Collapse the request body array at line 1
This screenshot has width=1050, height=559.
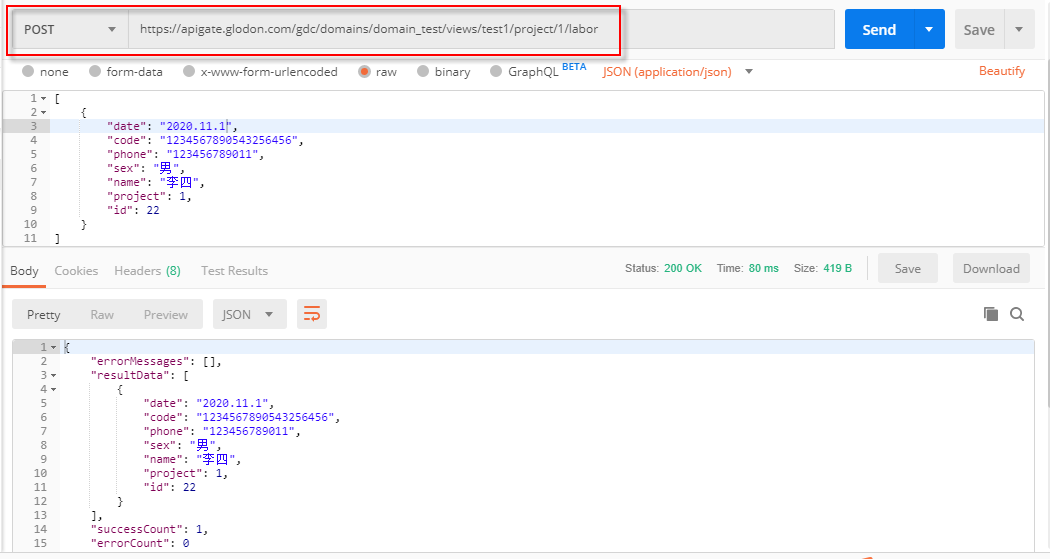pos(45,98)
